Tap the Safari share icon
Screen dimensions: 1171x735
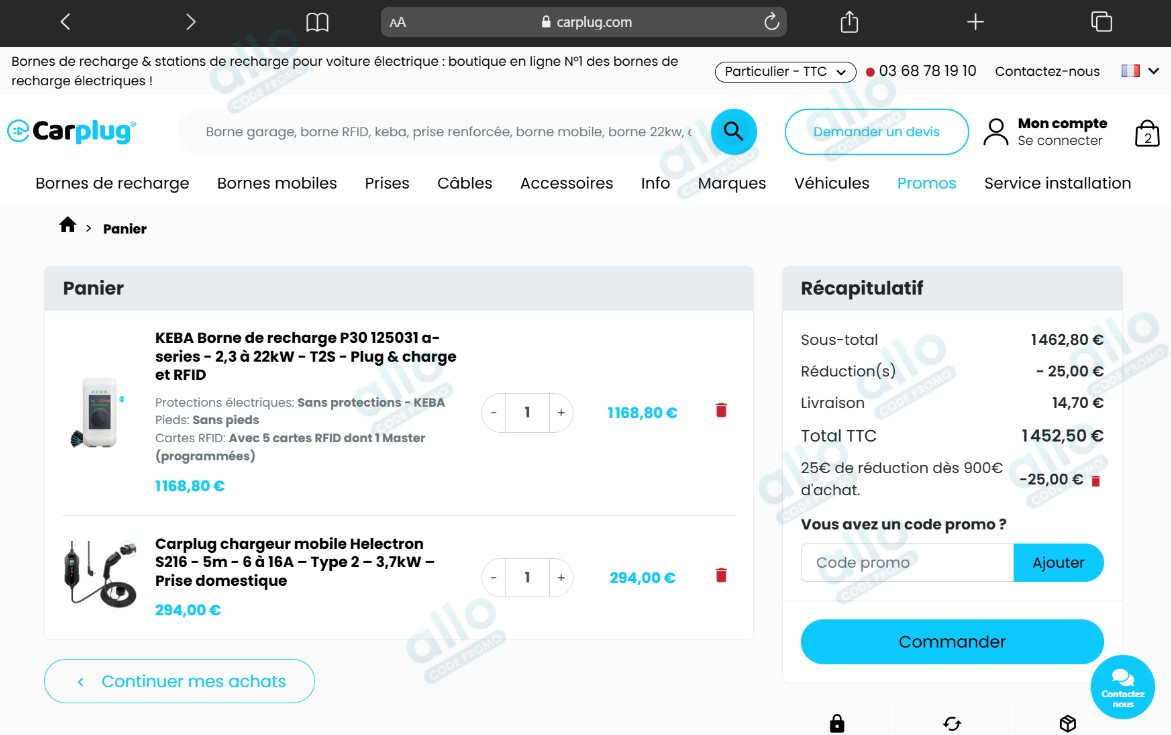point(849,22)
